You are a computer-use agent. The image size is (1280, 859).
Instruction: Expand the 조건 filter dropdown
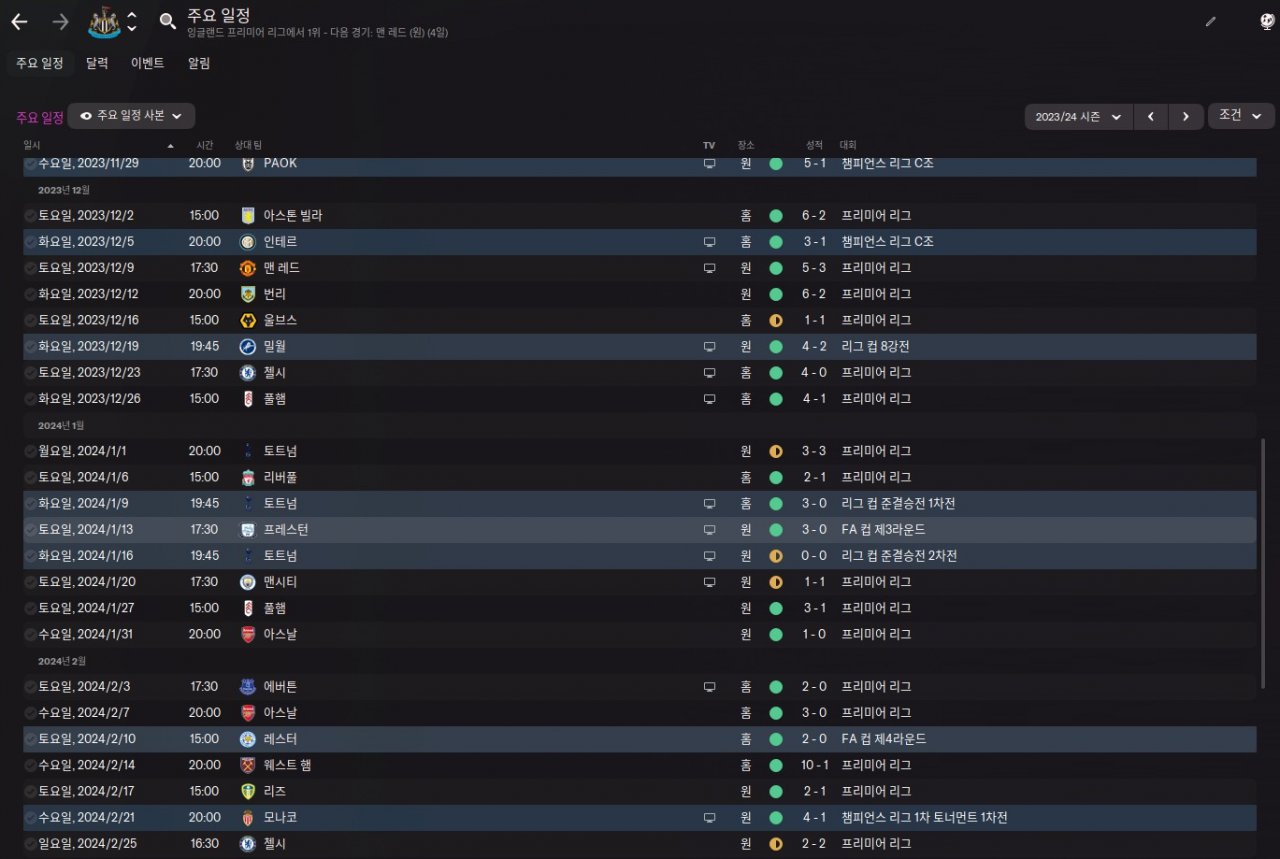pos(1241,116)
